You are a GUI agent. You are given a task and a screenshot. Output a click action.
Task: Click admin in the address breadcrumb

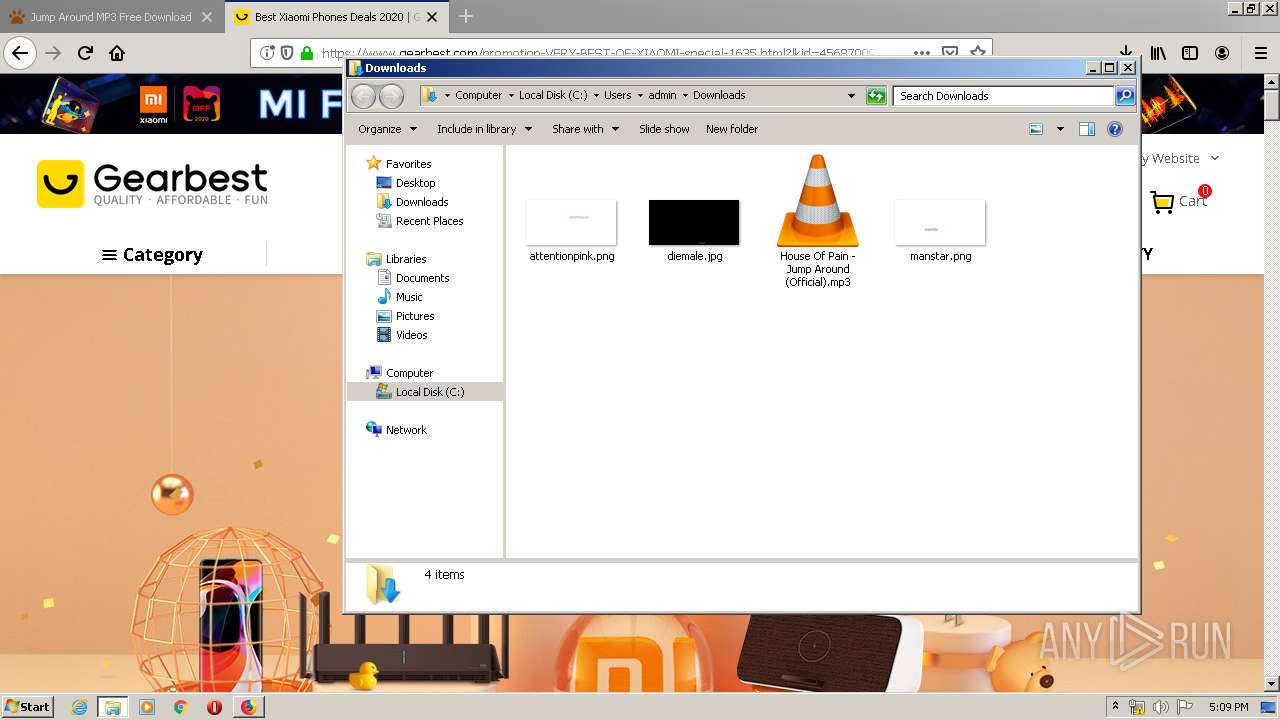point(662,95)
